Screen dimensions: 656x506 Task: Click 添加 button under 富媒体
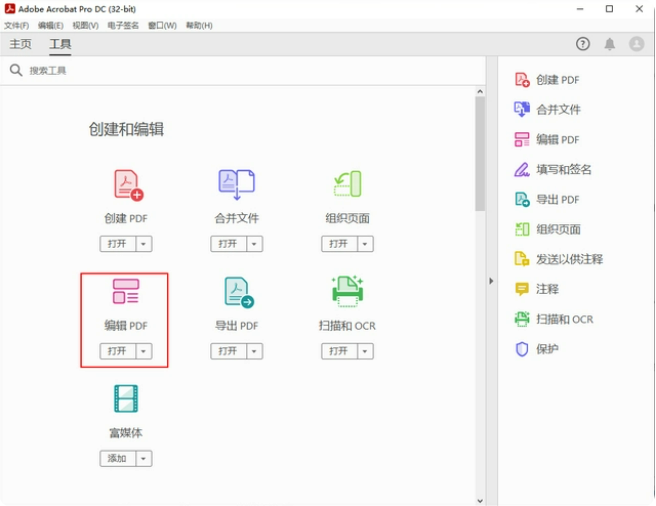[116, 458]
